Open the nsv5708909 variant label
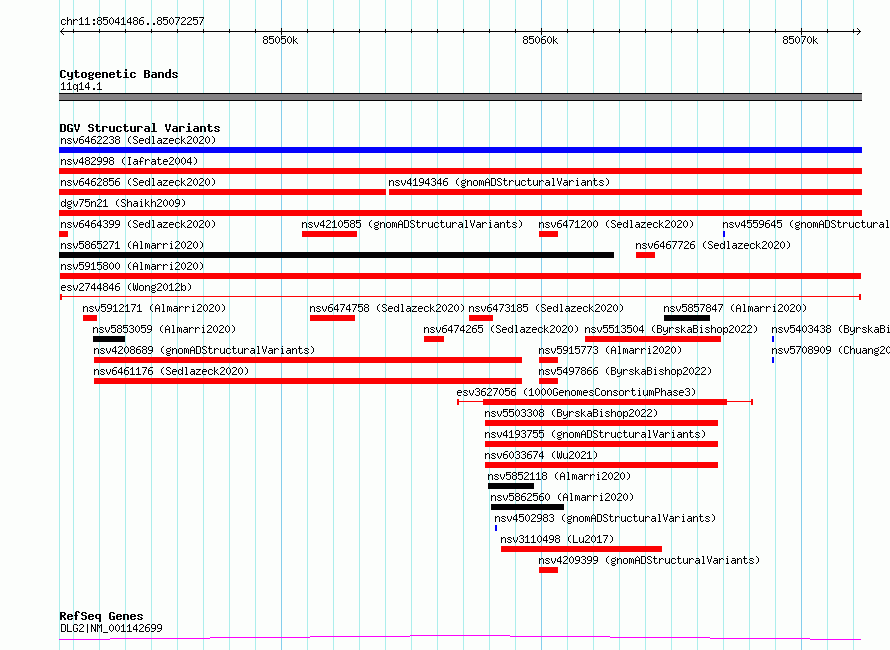 point(830,350)
